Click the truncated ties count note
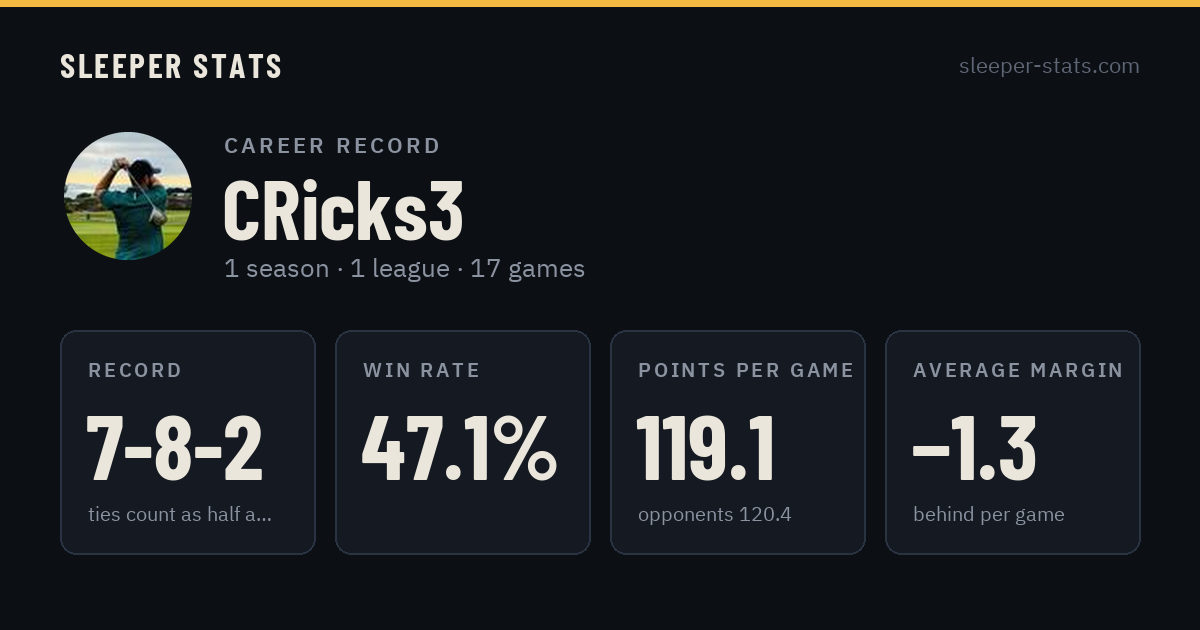 pos(180,515)
